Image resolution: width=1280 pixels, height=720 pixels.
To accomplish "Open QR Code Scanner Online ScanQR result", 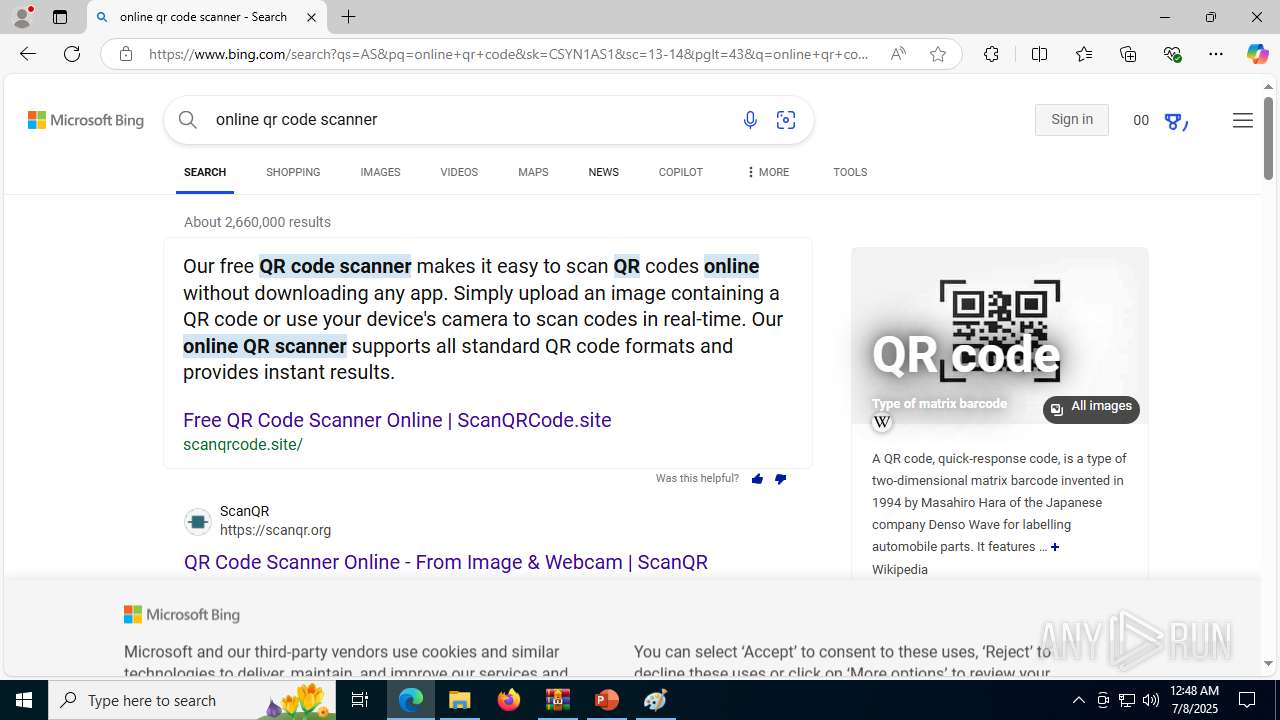I will click(x=446, y=562).
